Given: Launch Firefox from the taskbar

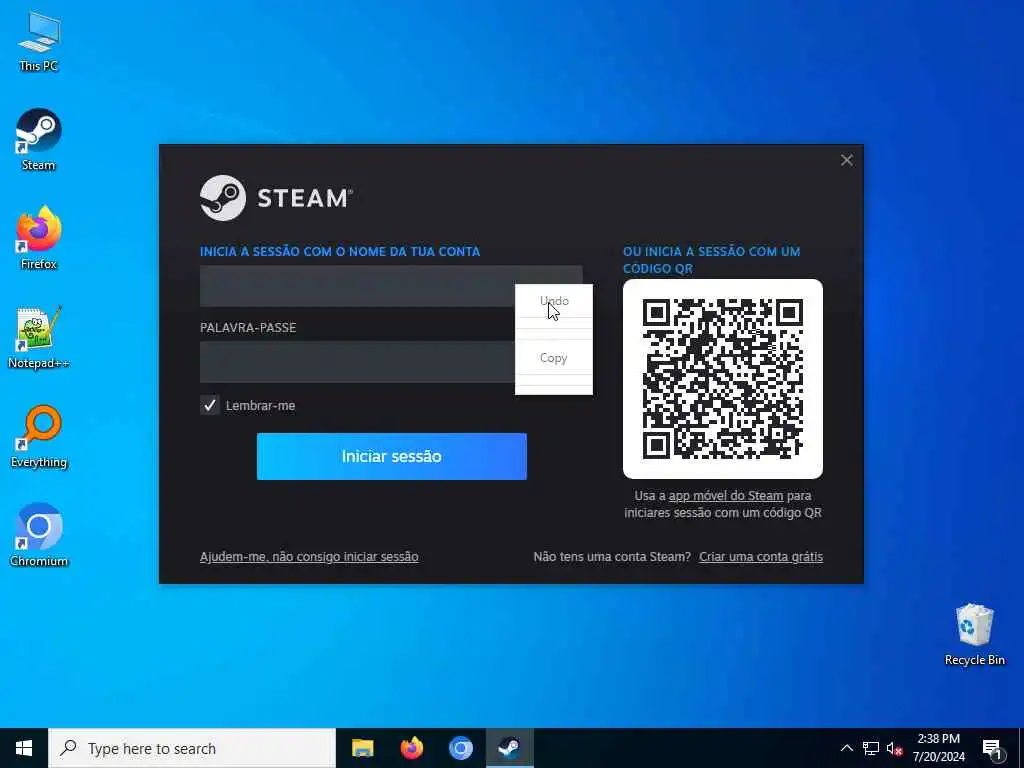Looking at the screenshot, I should (411, 748).
